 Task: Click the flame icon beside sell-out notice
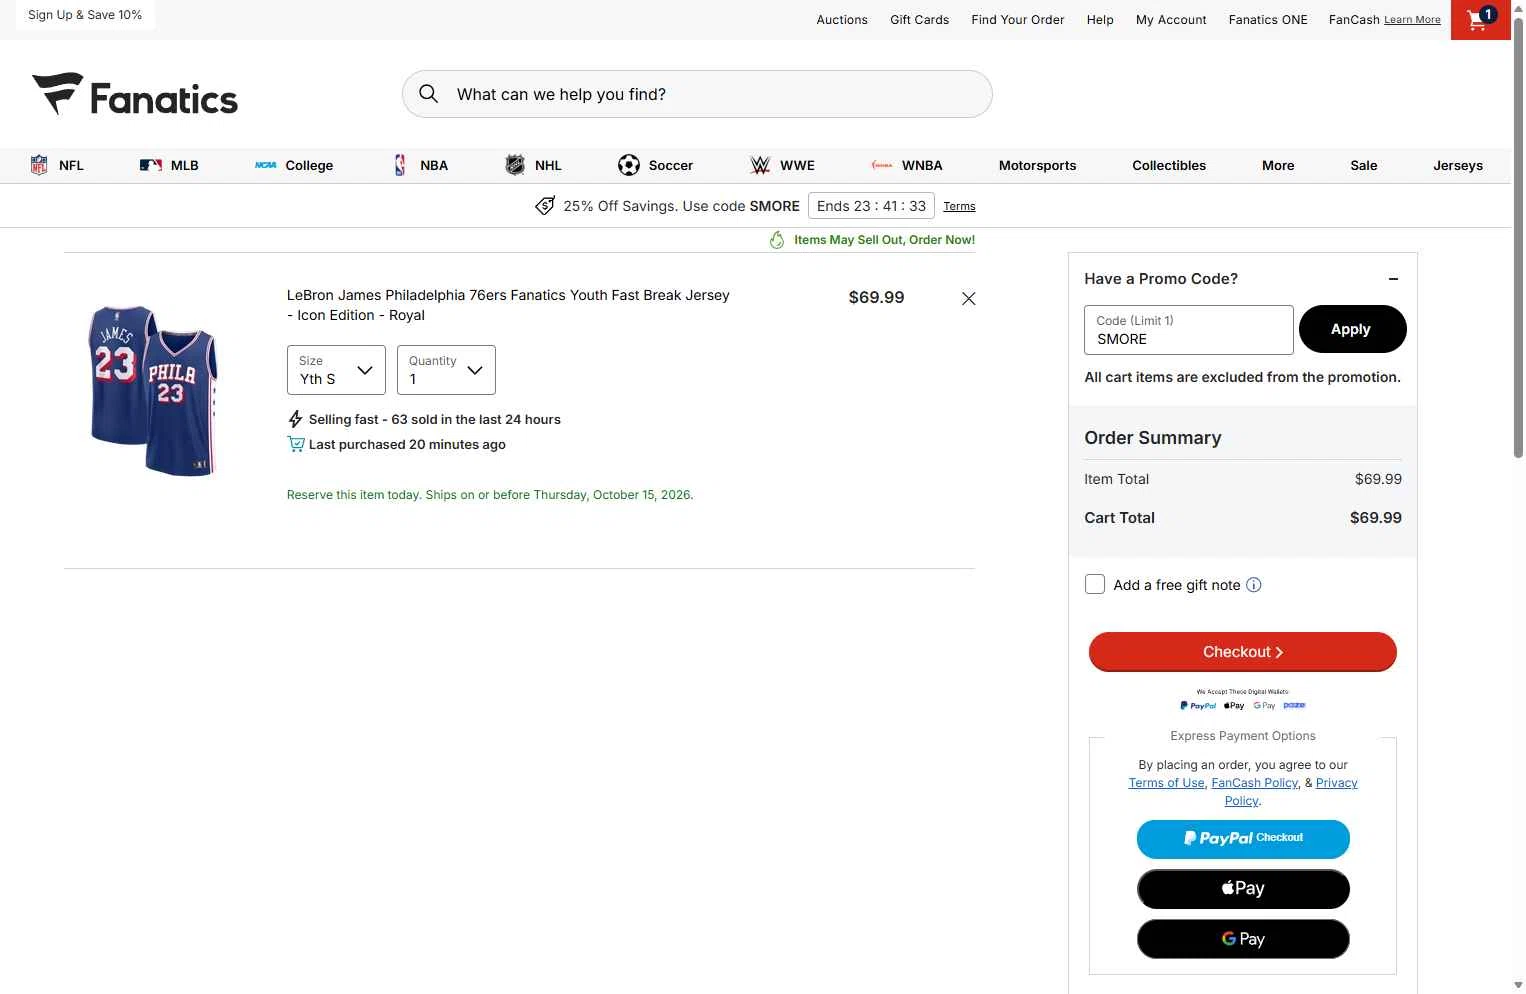click(777, 240)
